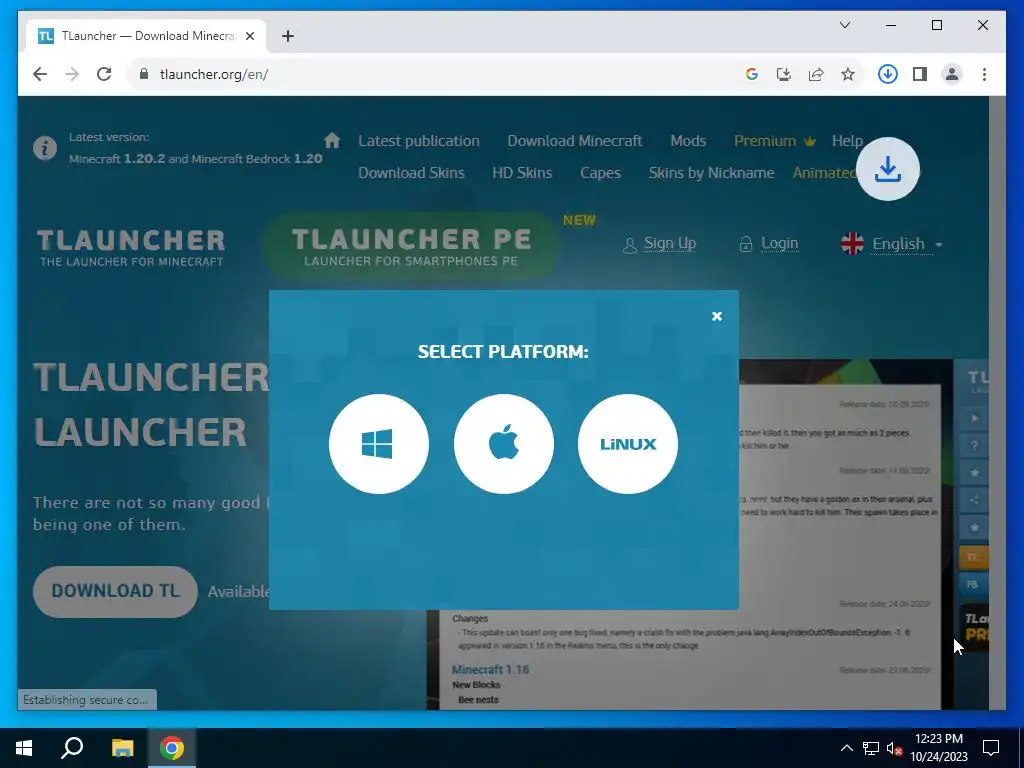Open the Mods menu item

[688, 141]
